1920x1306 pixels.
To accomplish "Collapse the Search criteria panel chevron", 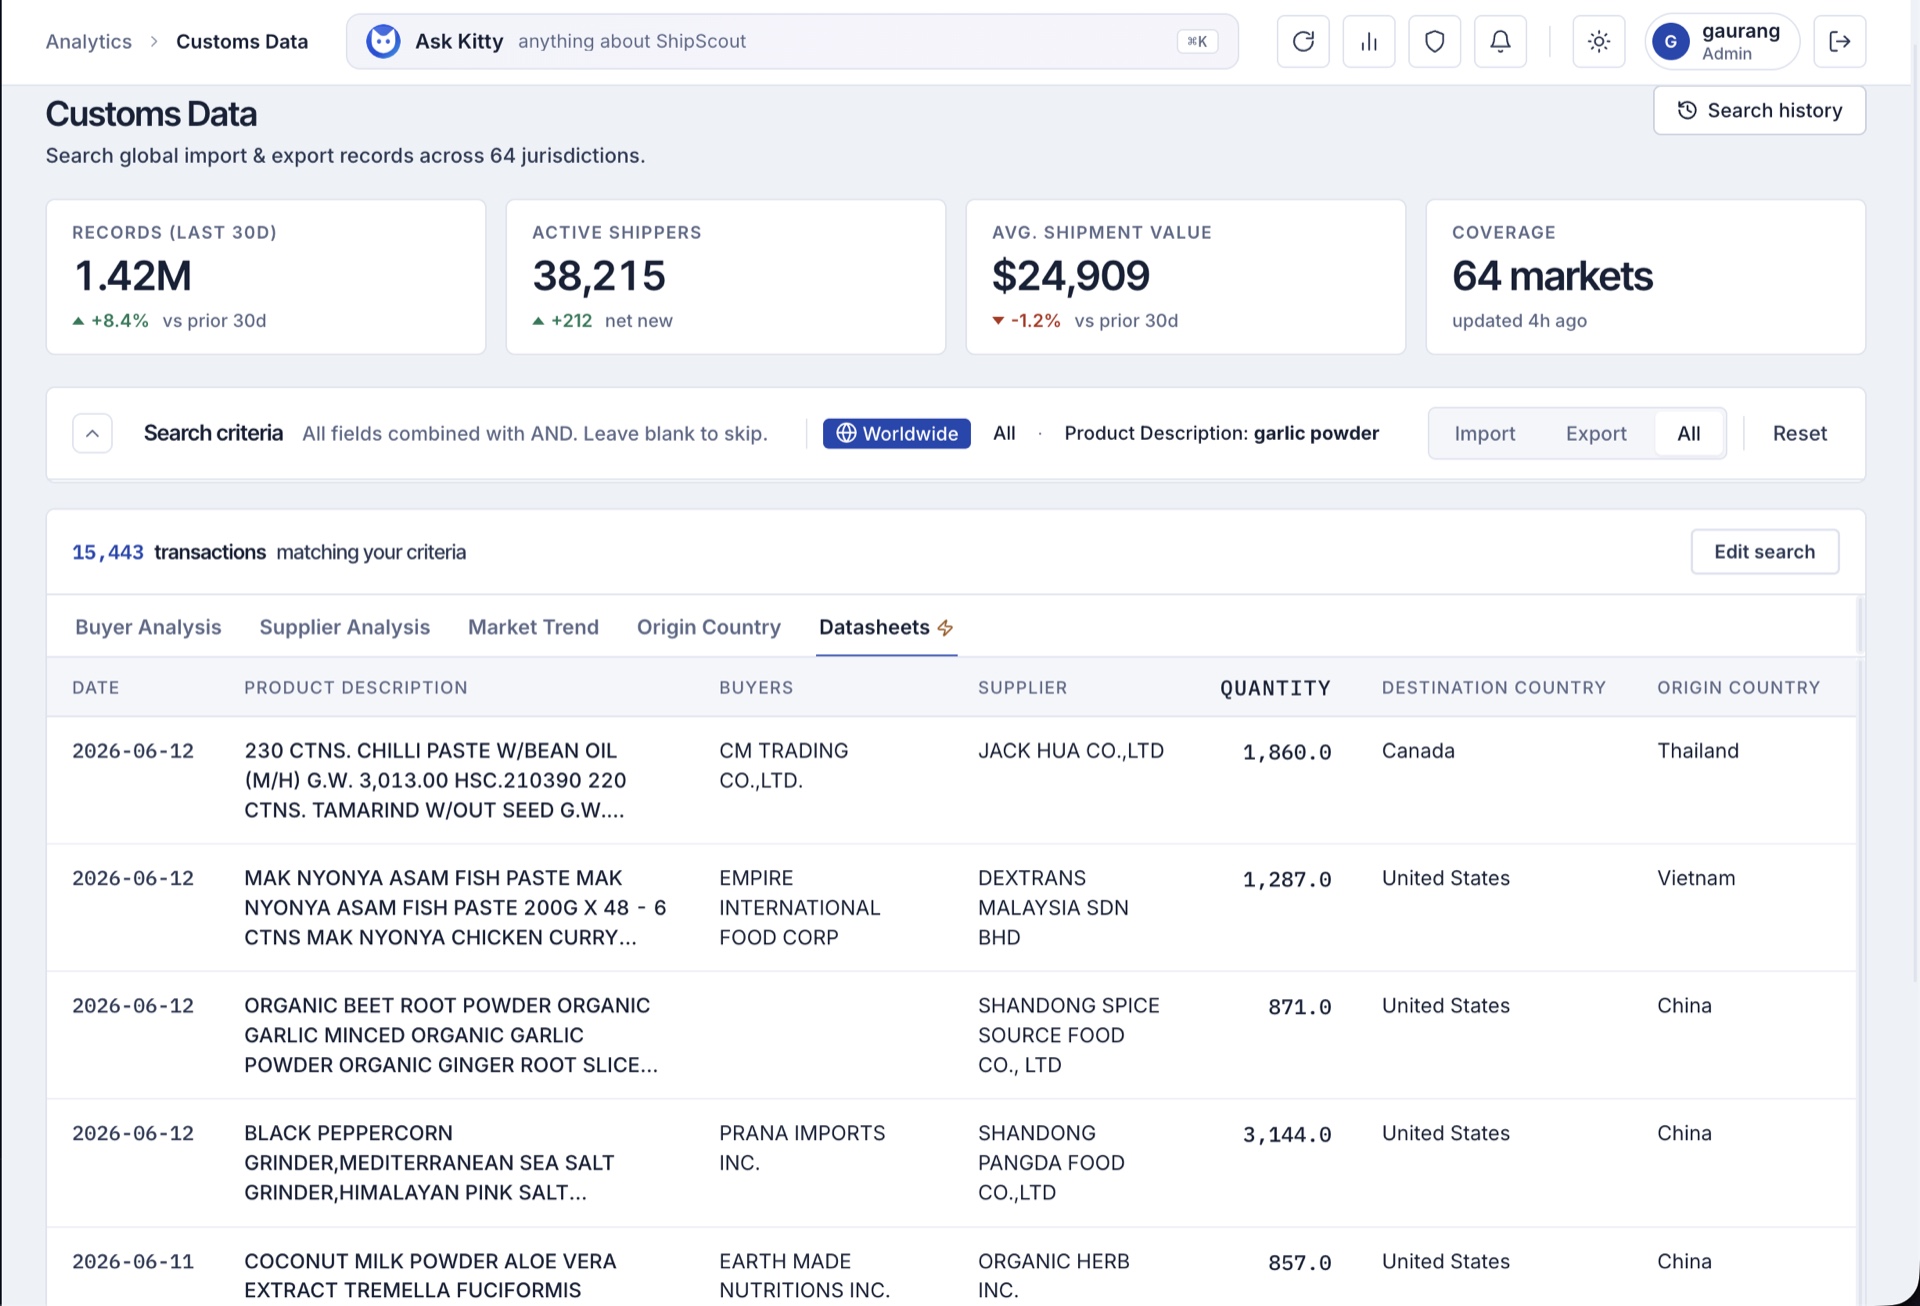I will click(92, 433).
